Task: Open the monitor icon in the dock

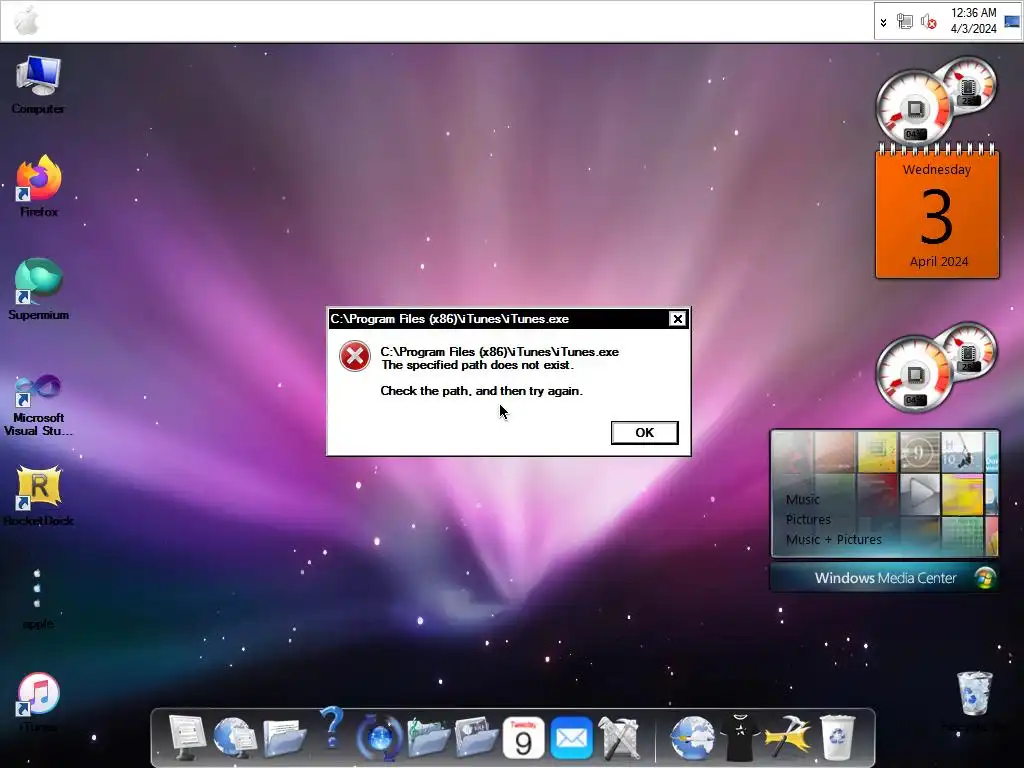Action: click(187, 738)
